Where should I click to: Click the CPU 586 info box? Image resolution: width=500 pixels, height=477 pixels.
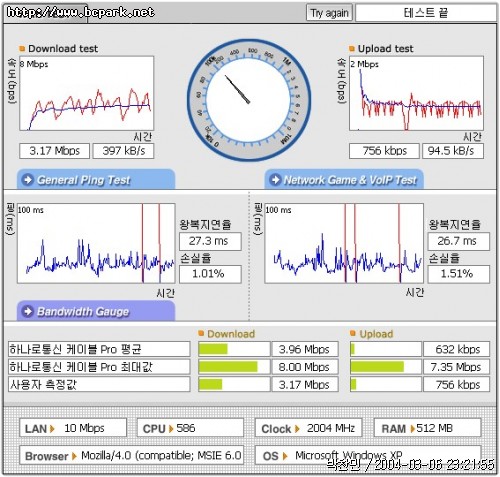[x=190, y=428]
